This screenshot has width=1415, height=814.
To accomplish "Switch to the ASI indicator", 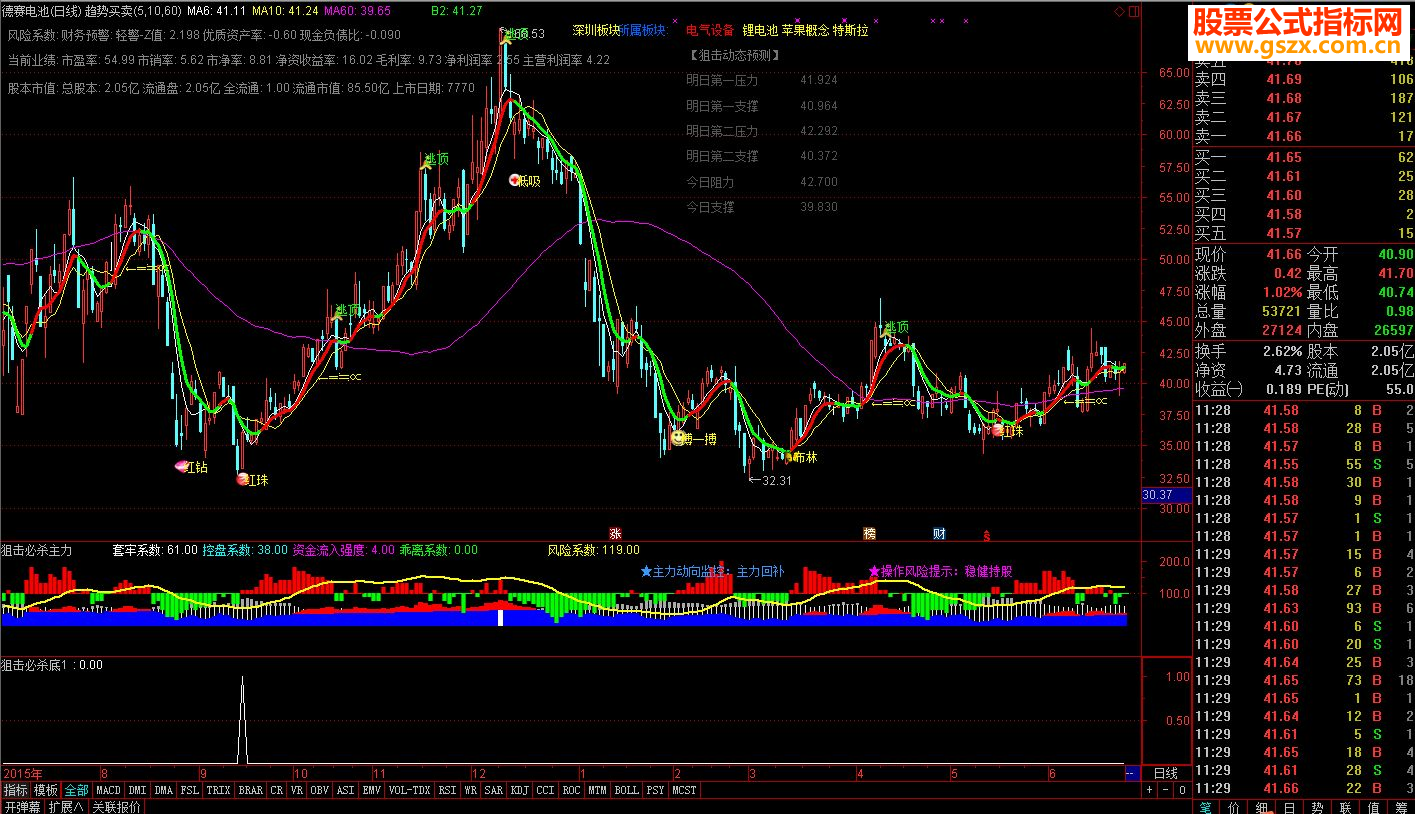I will [x=346, y=790].
